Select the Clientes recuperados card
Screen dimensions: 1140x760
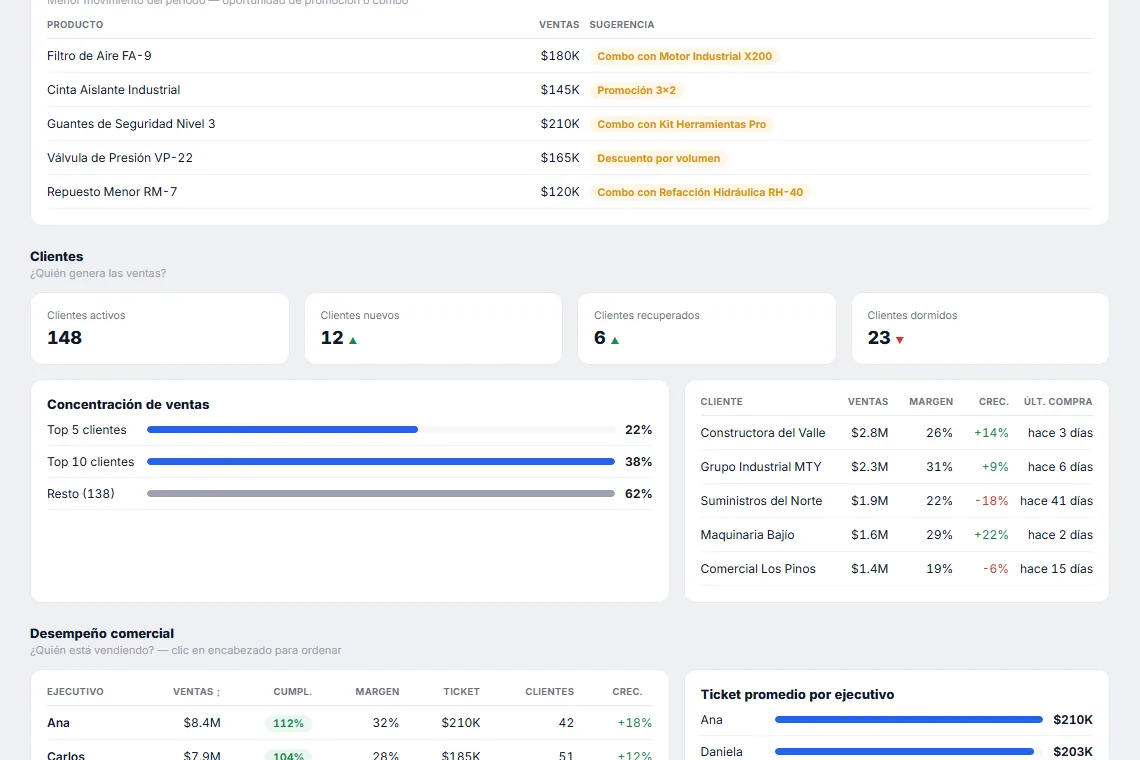(x=707, y=329)
